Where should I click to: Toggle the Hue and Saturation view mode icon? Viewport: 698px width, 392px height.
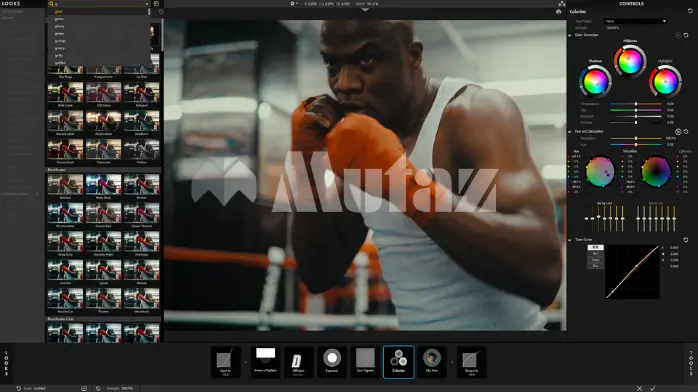[x=678, y=132]
